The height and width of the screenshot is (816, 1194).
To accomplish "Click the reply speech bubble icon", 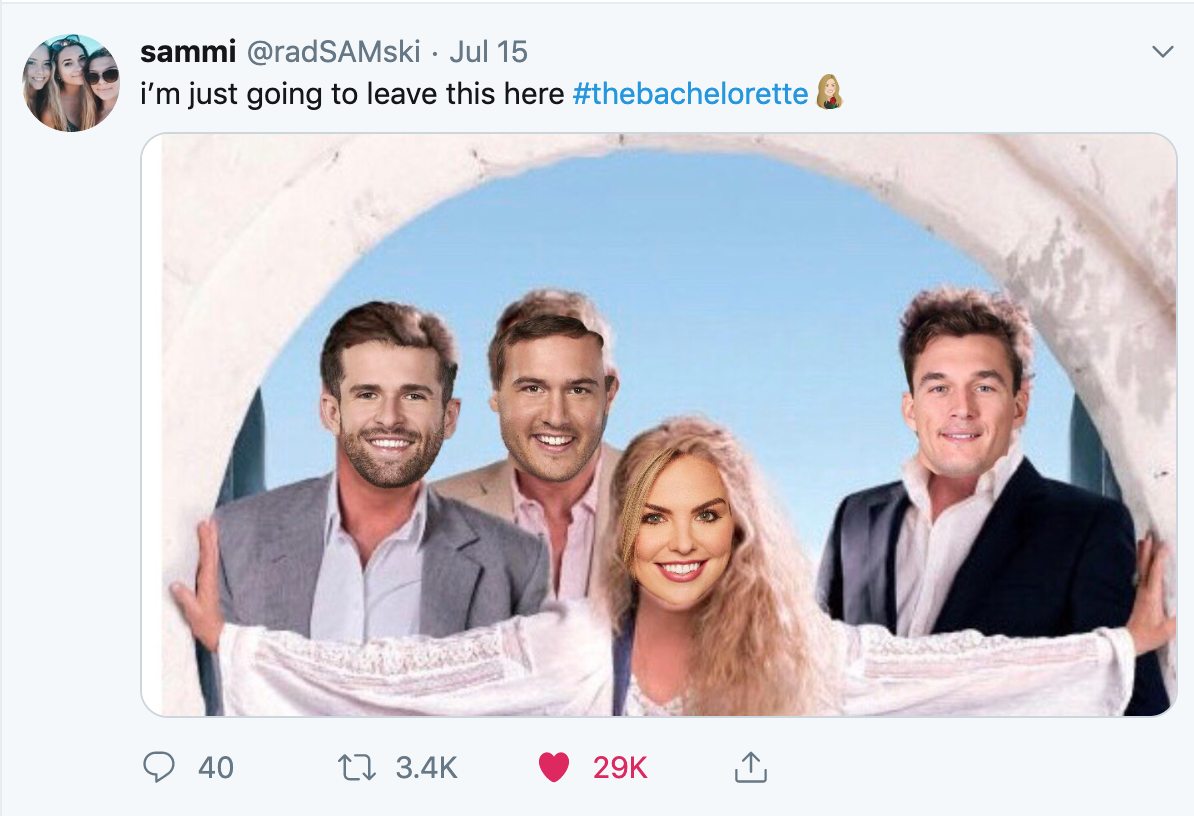I will point(160,767).
